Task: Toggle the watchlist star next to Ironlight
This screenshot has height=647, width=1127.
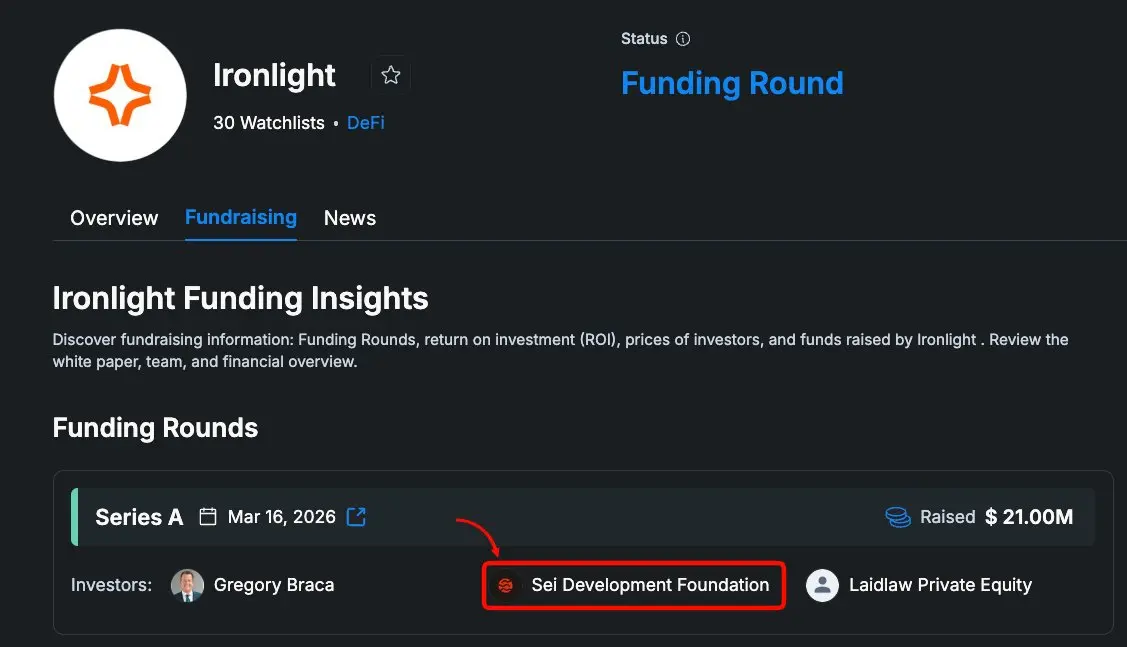Action: pyautogui.click(x=391, y=75)
